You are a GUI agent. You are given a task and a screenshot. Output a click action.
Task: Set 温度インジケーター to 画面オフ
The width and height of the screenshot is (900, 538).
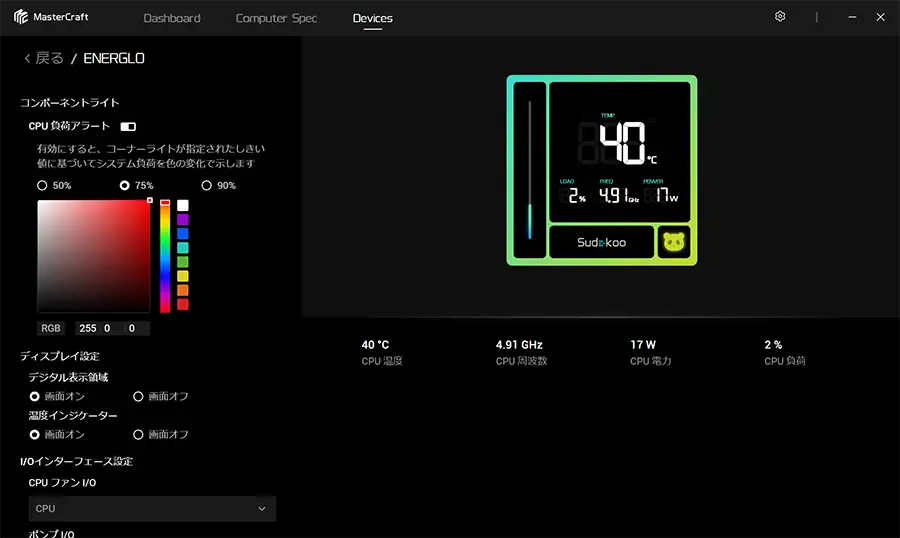[x=138, y=435]
